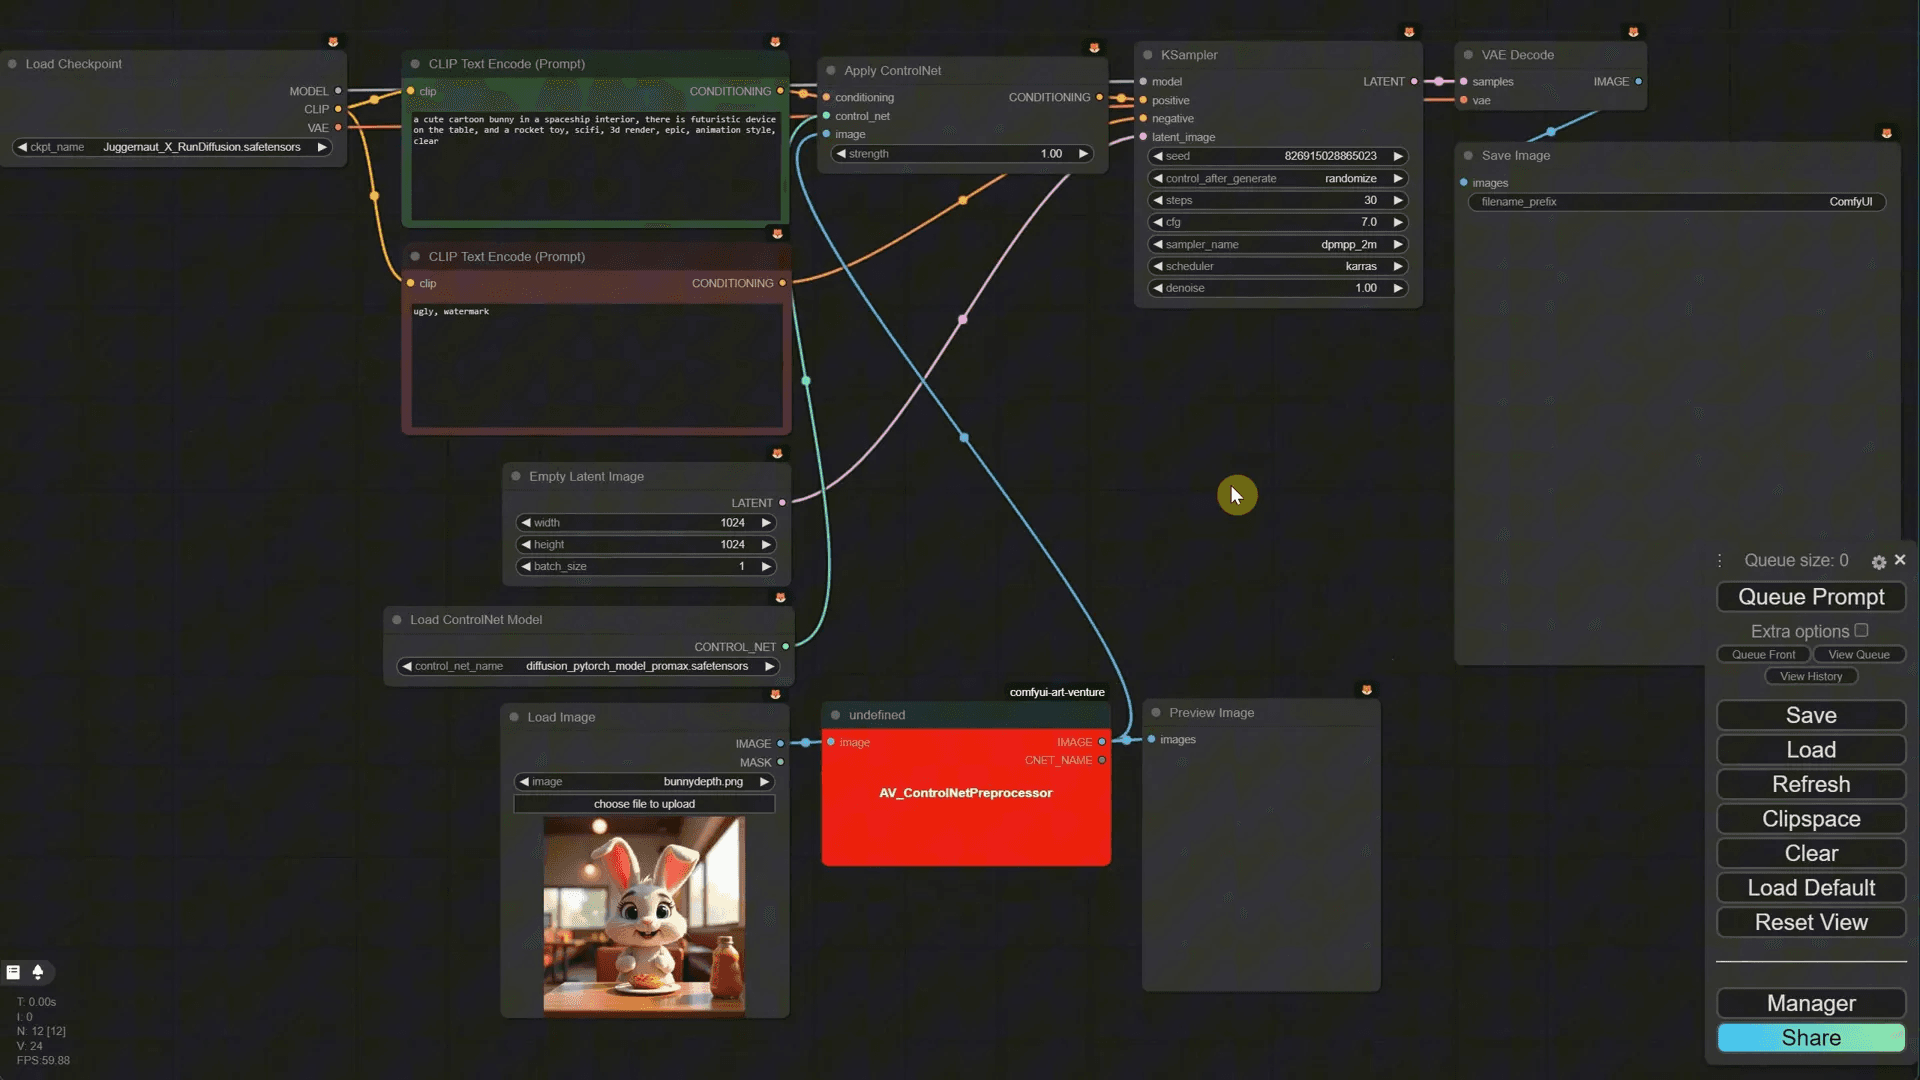Click the rocket badge on Empty Latent Image

pos(777,453)
